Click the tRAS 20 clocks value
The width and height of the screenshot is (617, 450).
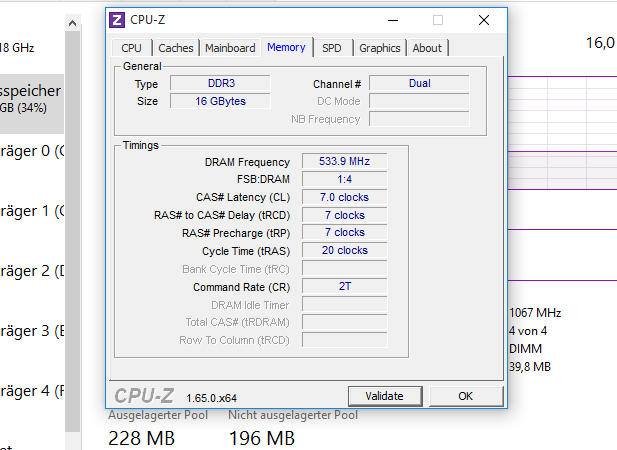pyautogui.click(x=345, y=251)
